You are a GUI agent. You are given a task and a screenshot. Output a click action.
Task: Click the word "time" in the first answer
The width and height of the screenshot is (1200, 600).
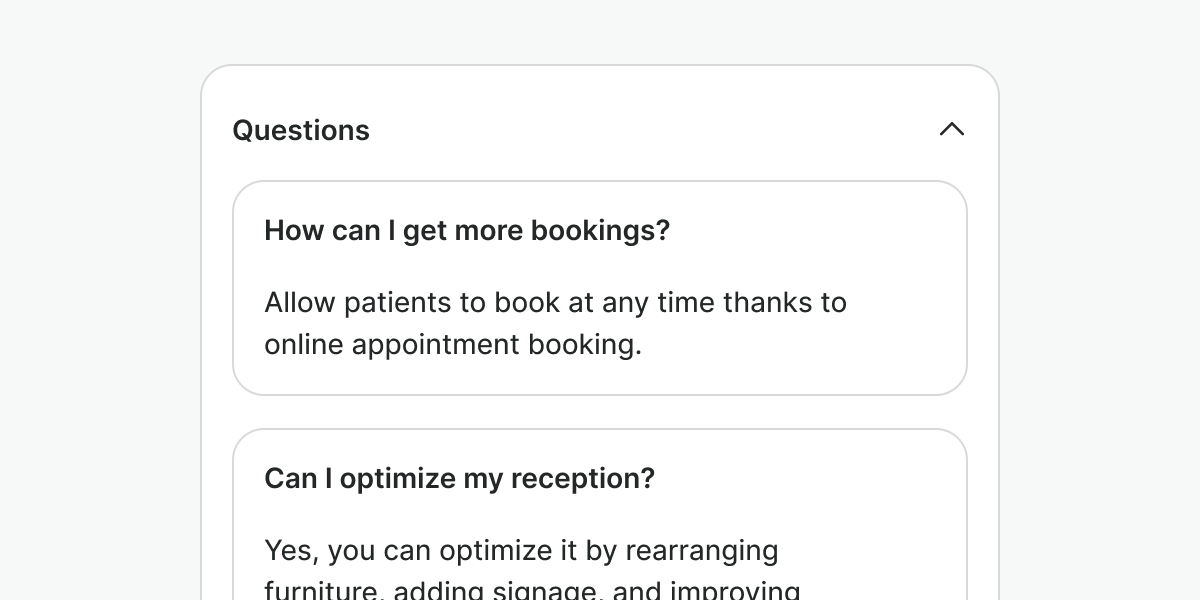686,303
